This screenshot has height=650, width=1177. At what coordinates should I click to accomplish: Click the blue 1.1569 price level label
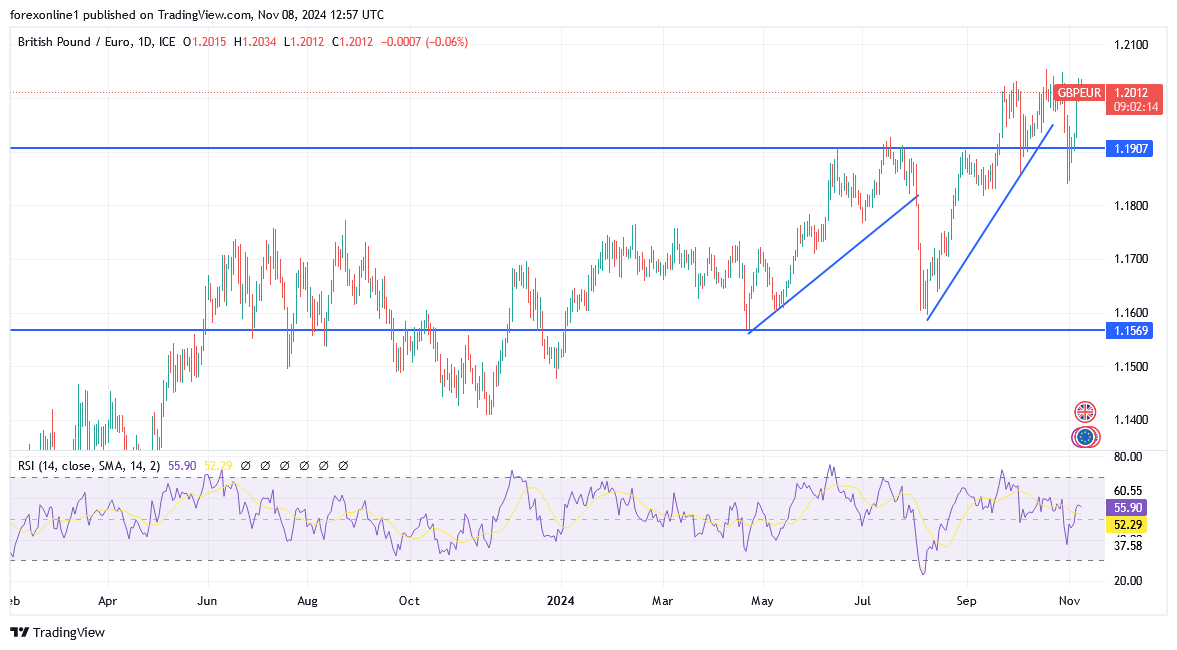1129,330
